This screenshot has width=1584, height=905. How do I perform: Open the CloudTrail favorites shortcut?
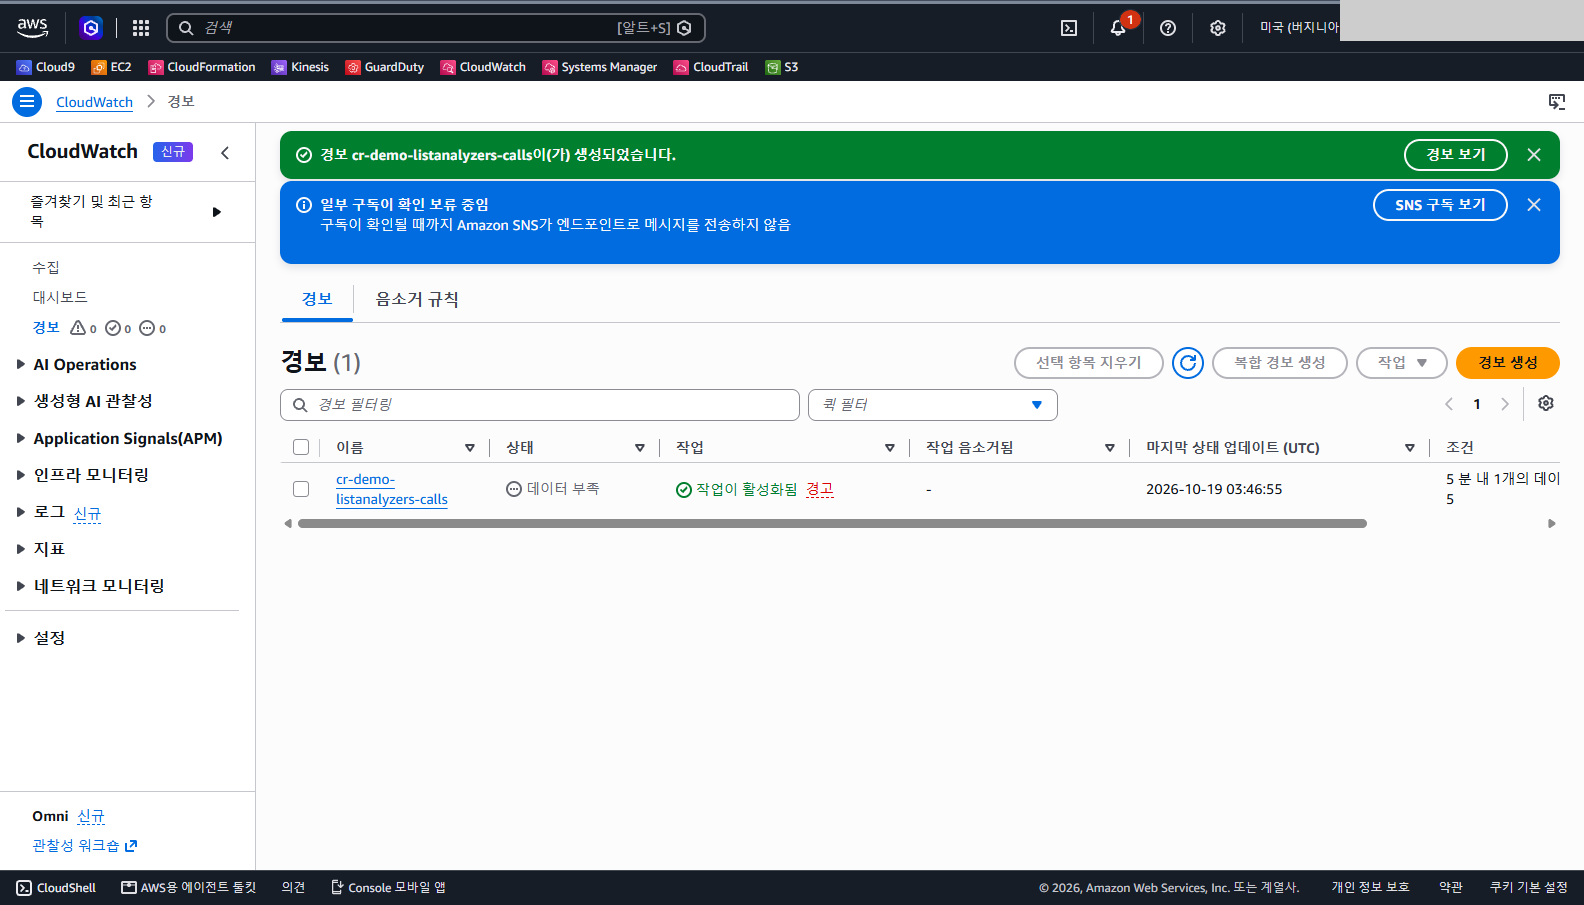point(711,67)
